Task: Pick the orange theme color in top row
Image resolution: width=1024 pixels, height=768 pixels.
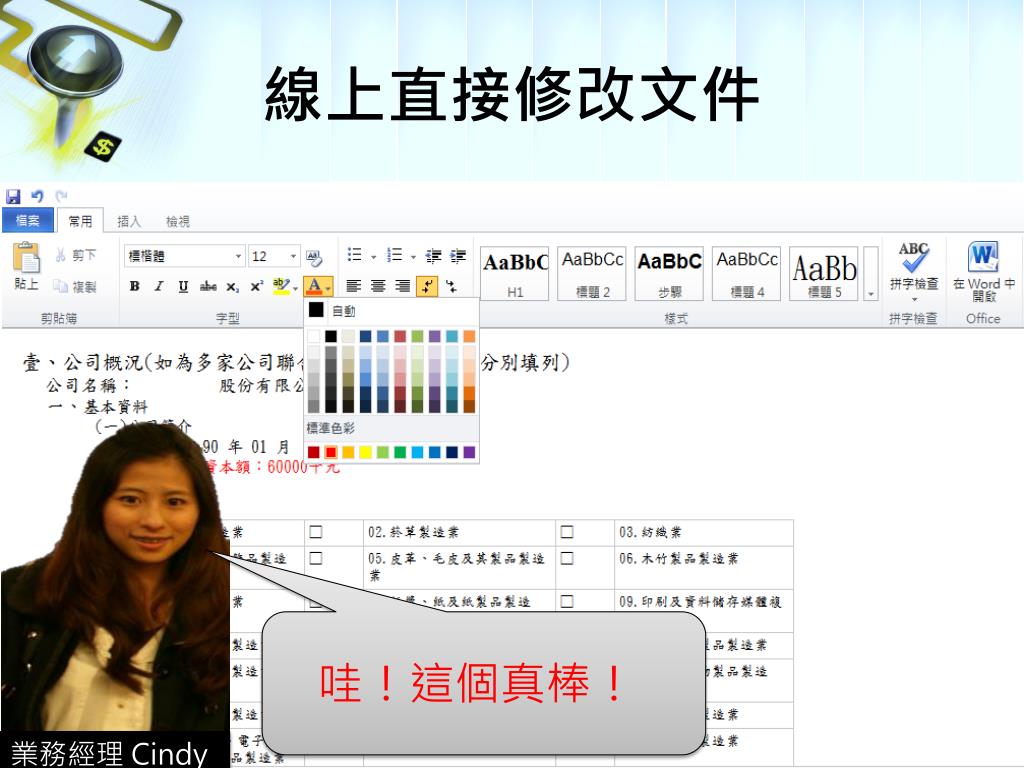Action: click(469, 336)
